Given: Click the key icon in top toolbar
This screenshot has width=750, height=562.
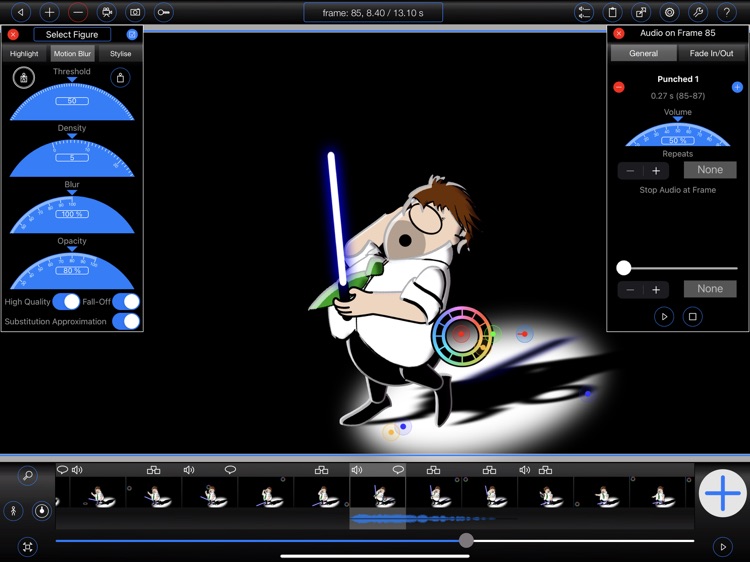Looking at the screenshot, I should click(x=164, y=12).
